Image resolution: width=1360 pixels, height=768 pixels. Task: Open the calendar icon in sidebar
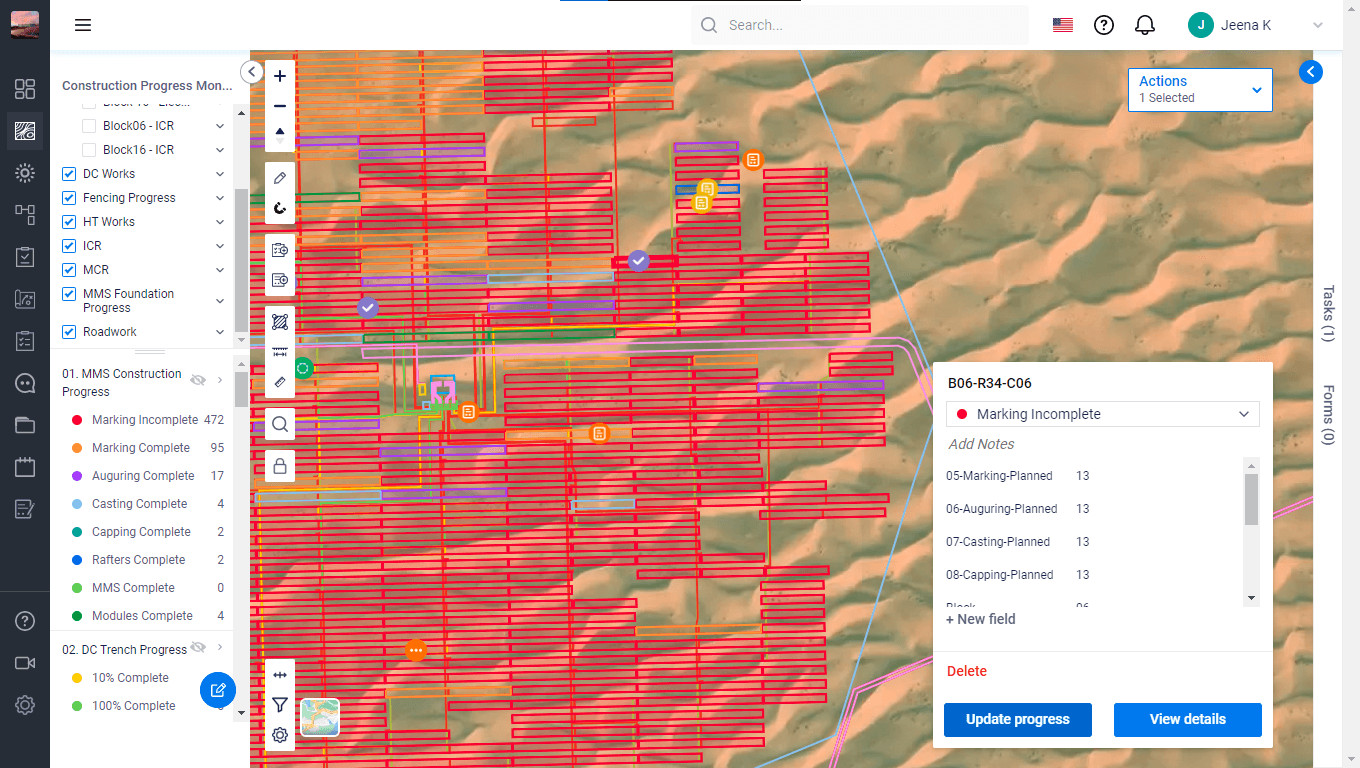pos(25,467)
